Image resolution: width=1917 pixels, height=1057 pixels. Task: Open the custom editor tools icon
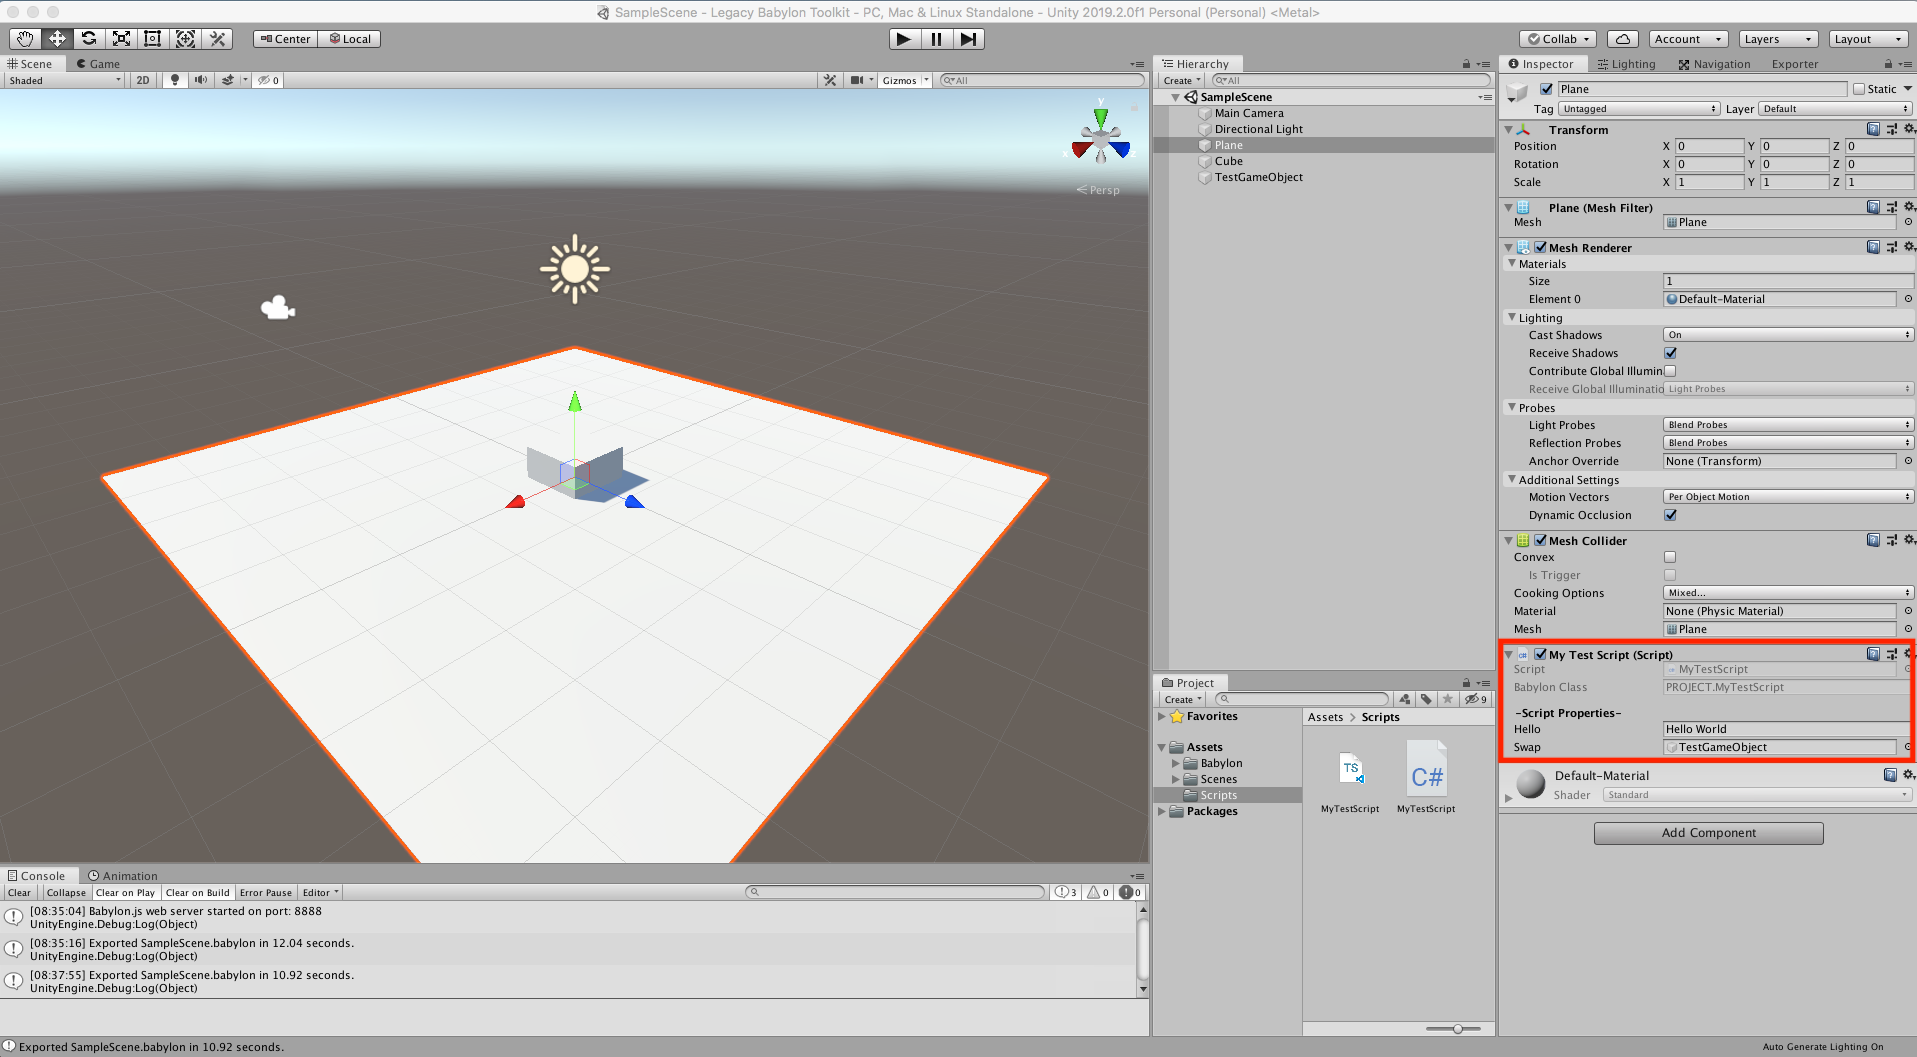(217, 39)
